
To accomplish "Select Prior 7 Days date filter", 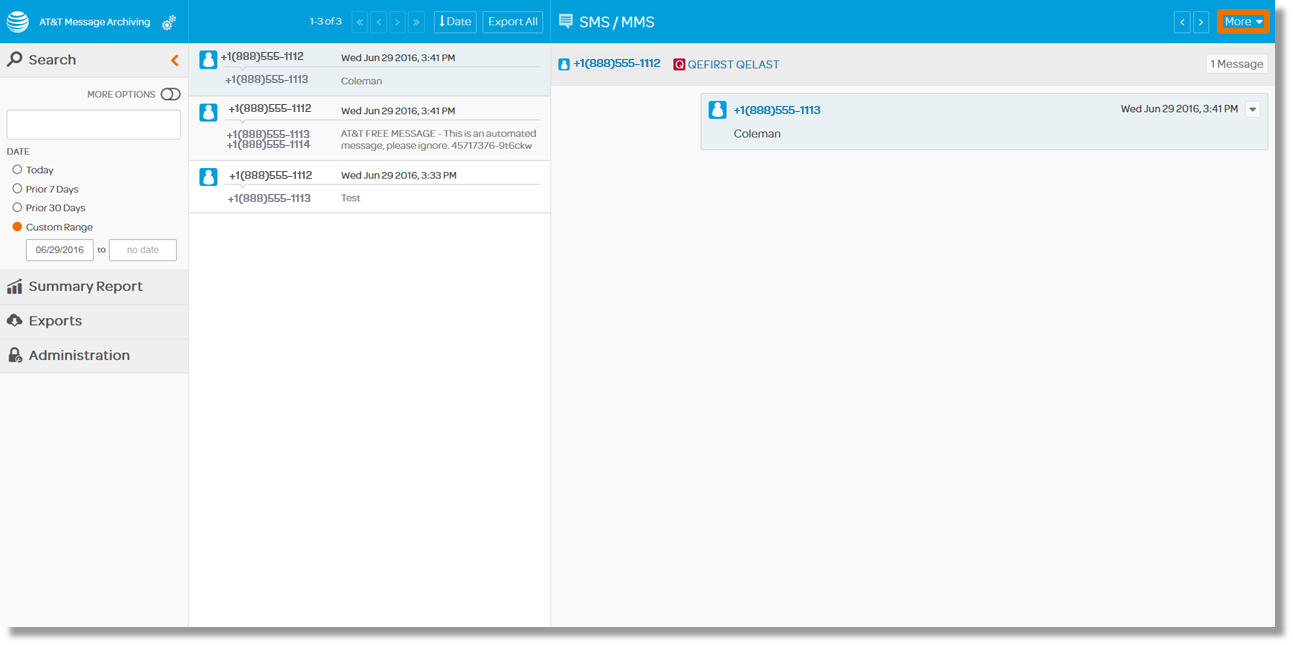I will pos(17,189).
